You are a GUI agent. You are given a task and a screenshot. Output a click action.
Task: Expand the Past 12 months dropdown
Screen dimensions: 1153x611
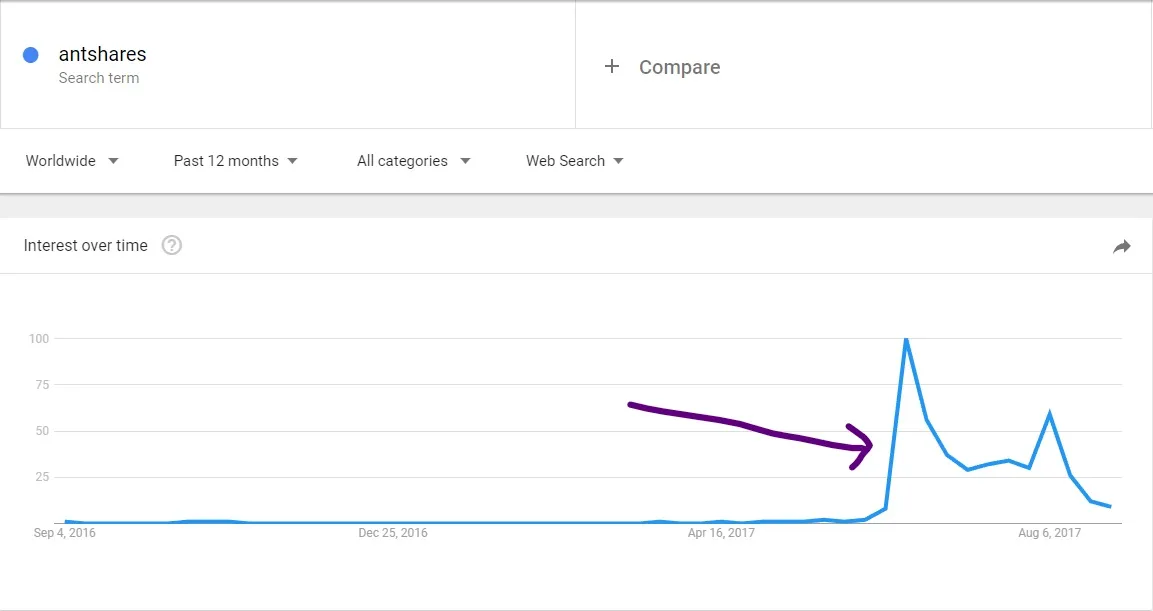[x=235, y=160]
